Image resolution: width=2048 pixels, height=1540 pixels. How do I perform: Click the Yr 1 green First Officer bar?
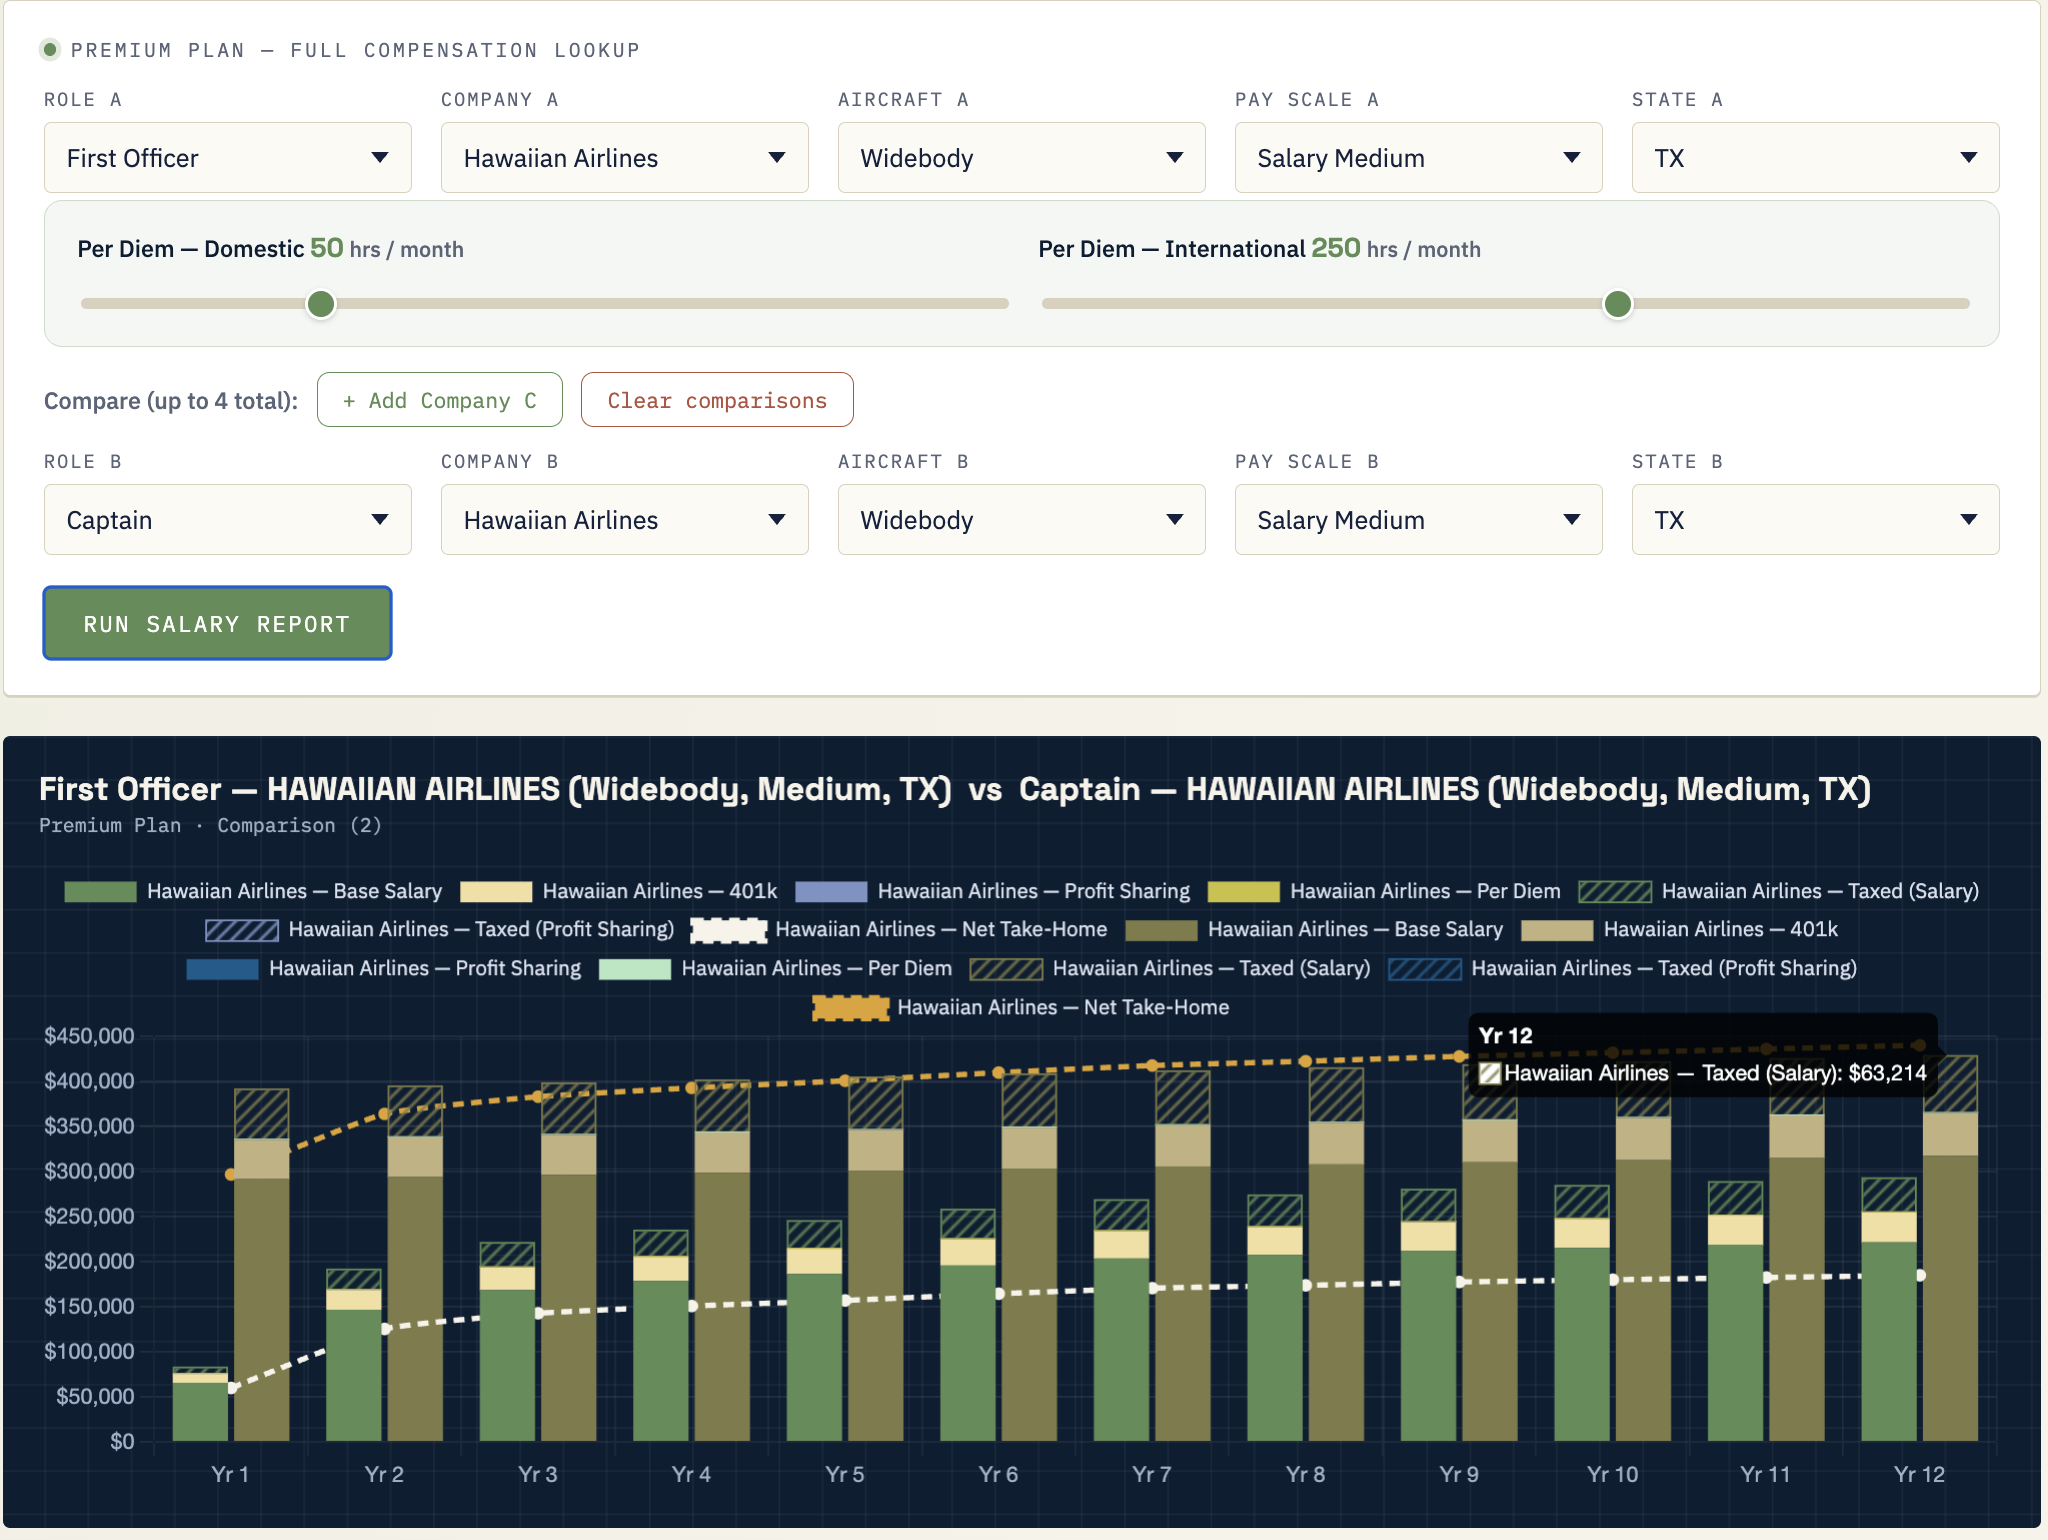click(200, 1411)
